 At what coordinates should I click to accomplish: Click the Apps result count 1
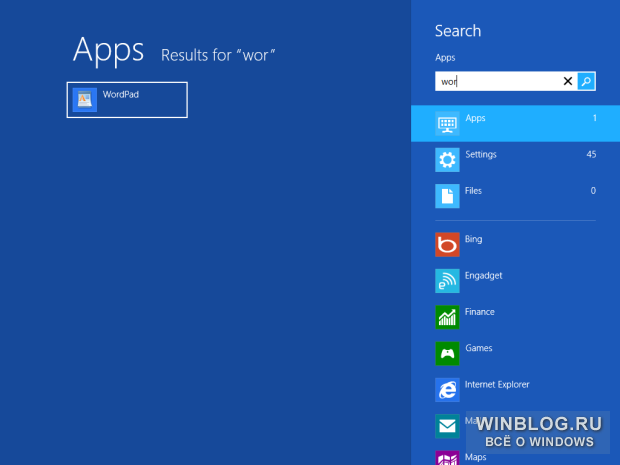pos(594,118)
